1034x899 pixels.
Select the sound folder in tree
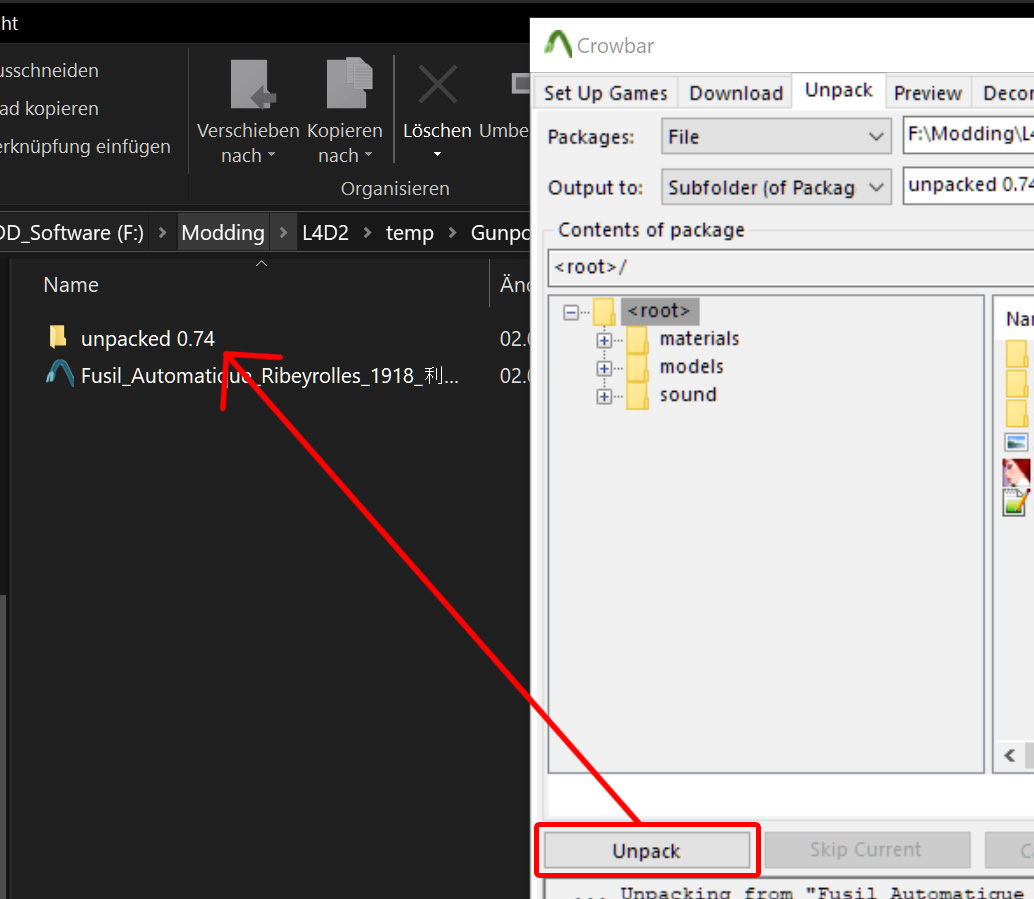pyautogui.click(x=688, y=394)
